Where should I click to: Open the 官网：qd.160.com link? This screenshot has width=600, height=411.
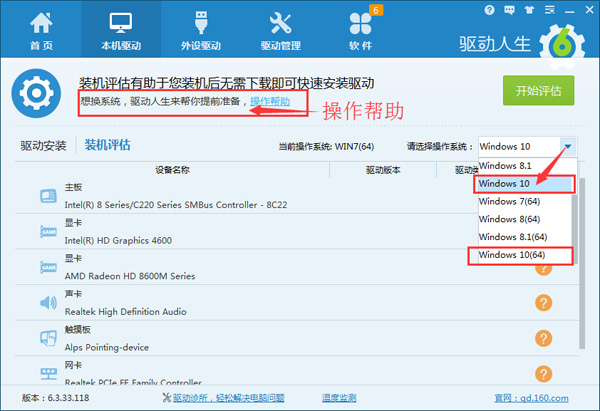[x=532, y=398]
